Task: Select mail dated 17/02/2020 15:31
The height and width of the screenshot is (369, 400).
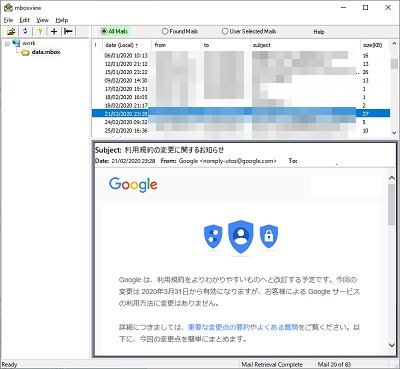Action: coord(241,89)
